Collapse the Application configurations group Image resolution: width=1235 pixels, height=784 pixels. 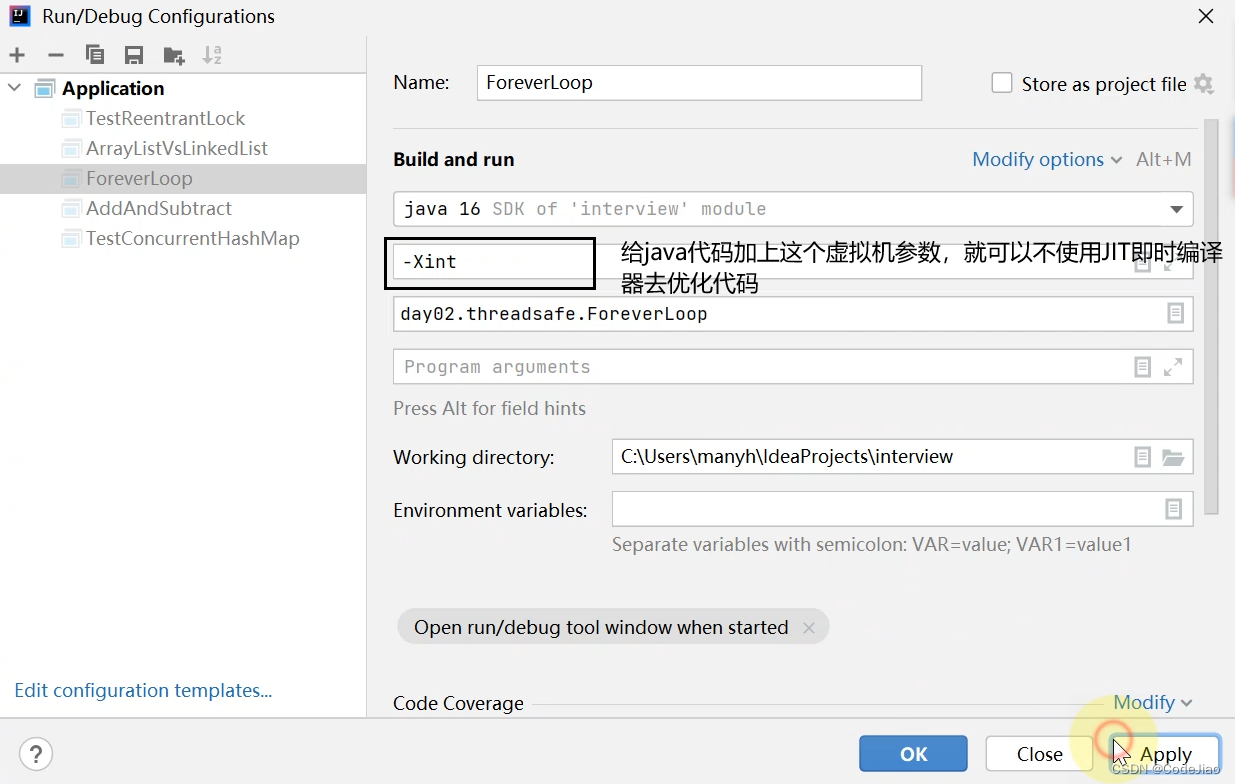tap(14, 88)
